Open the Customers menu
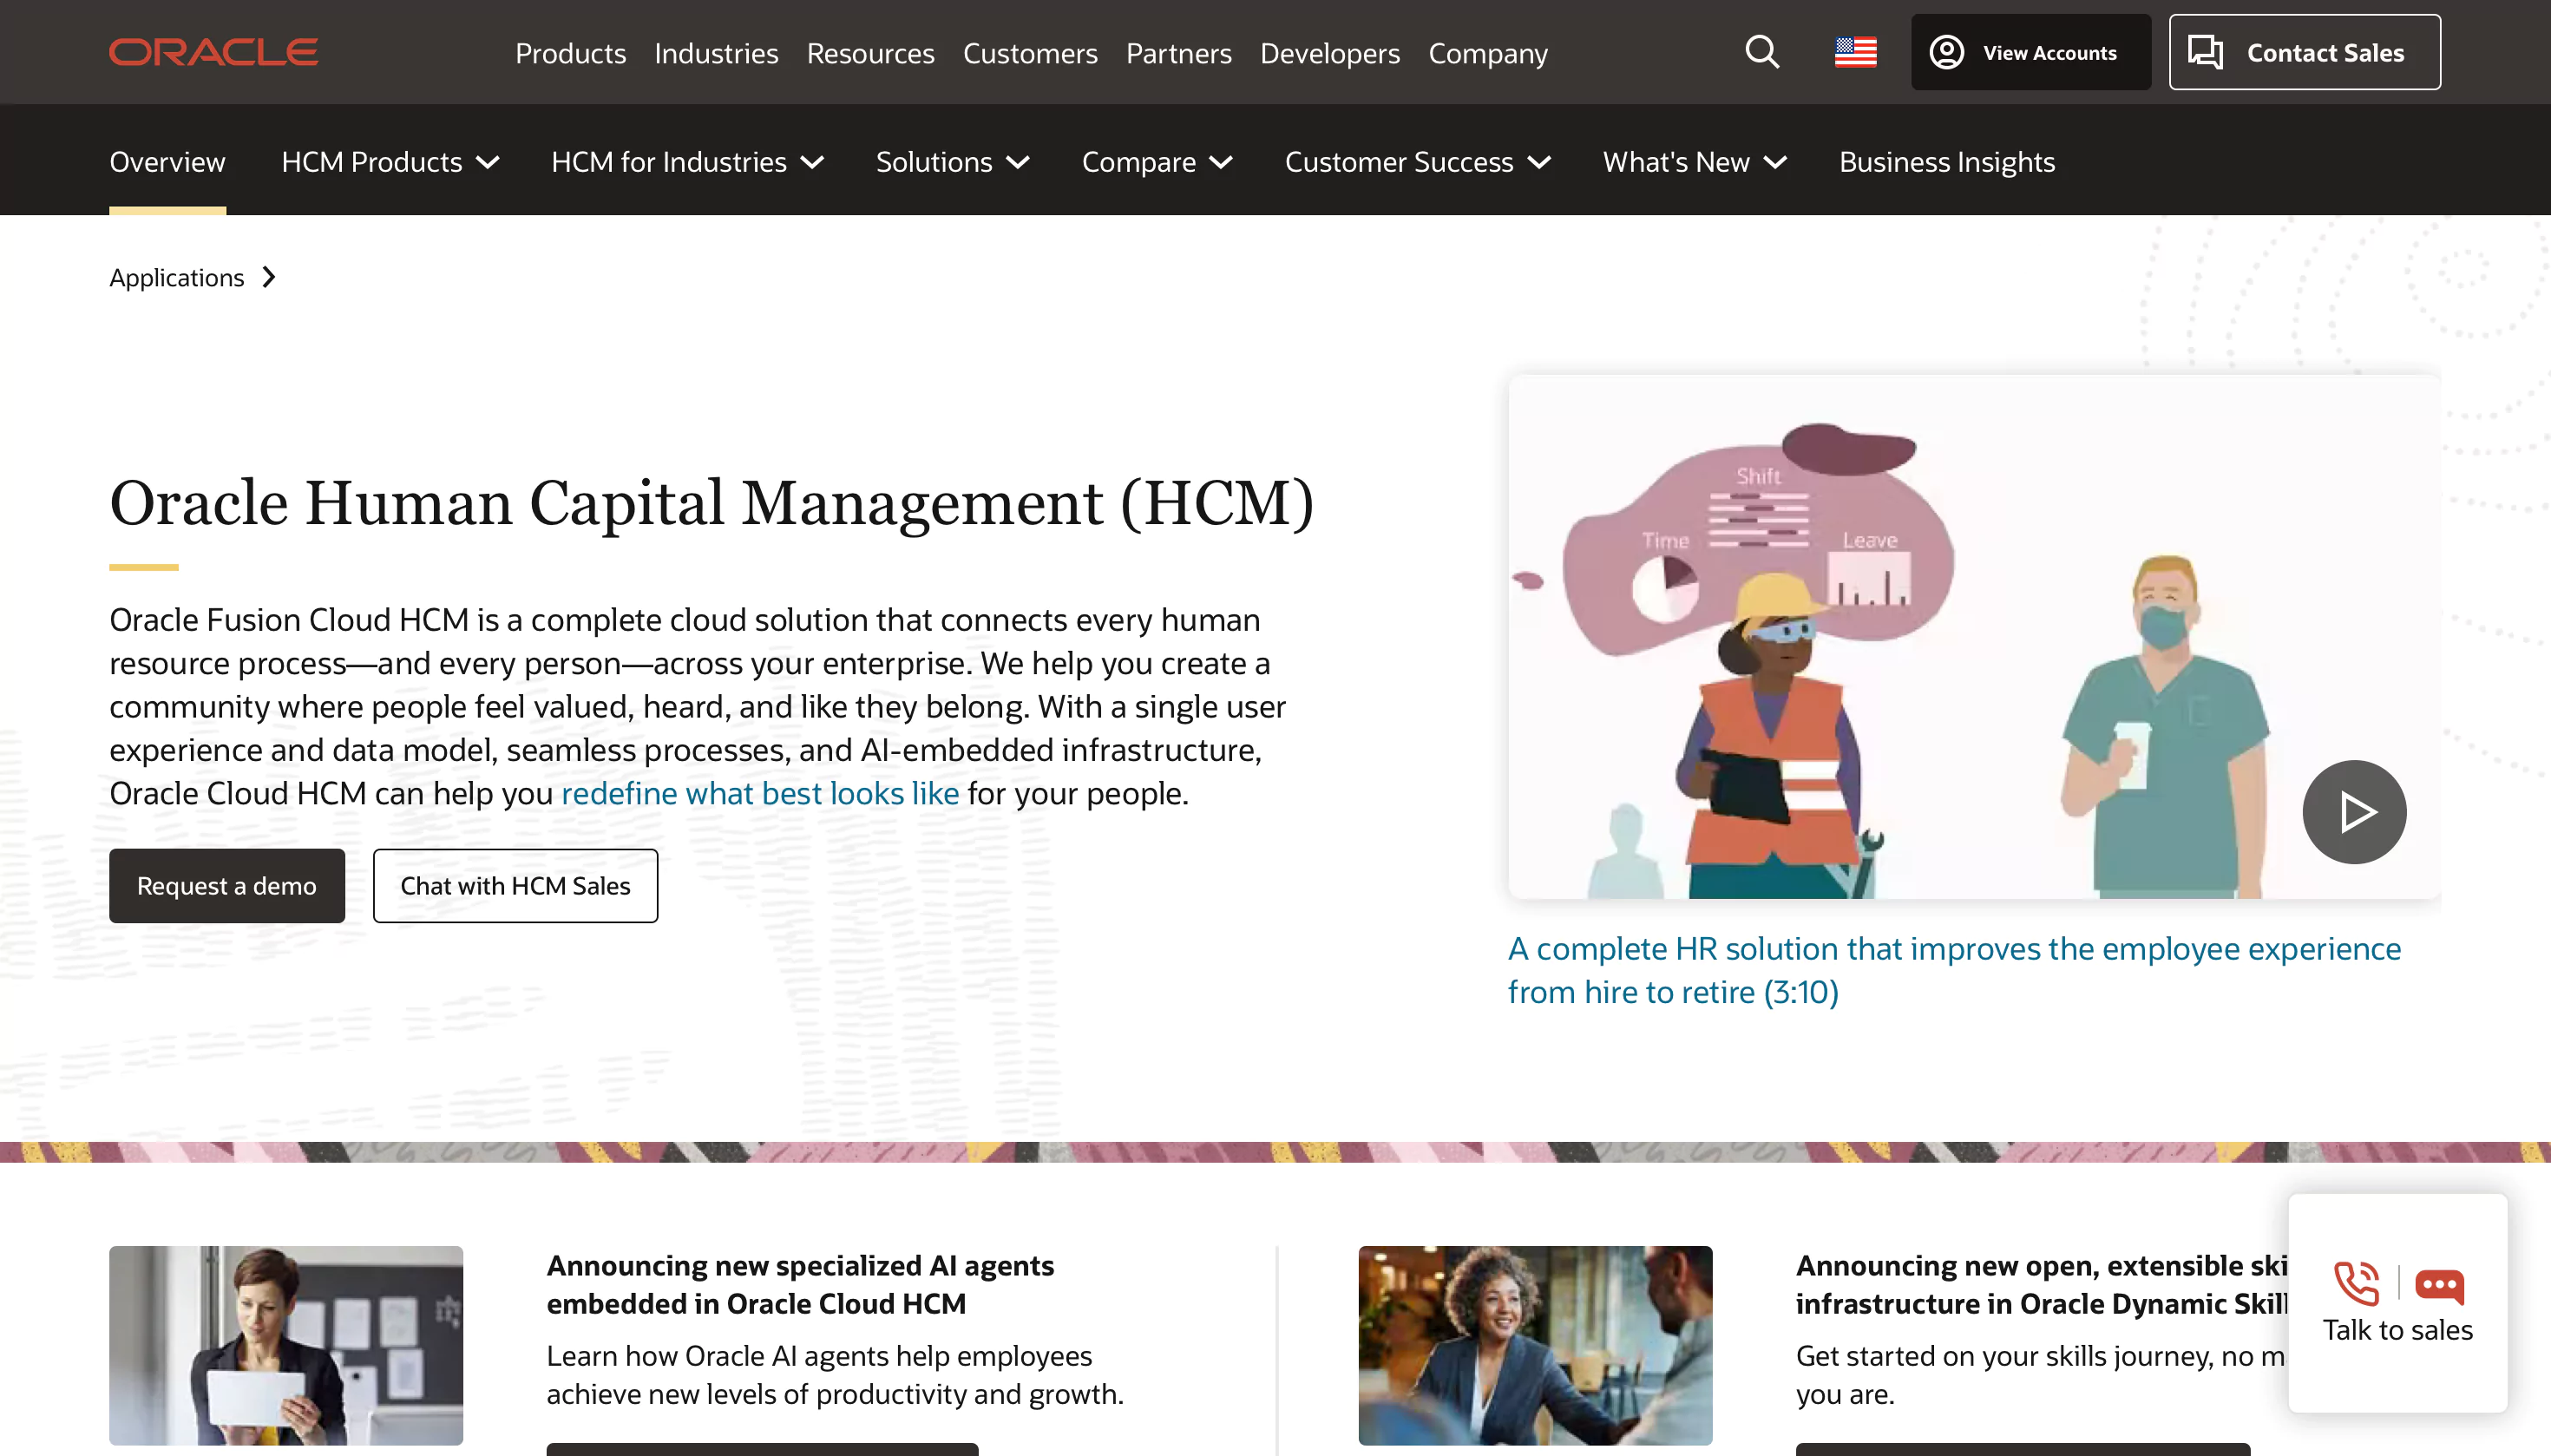This screenshot has height=1456, width=2551. coord(1030,53)
